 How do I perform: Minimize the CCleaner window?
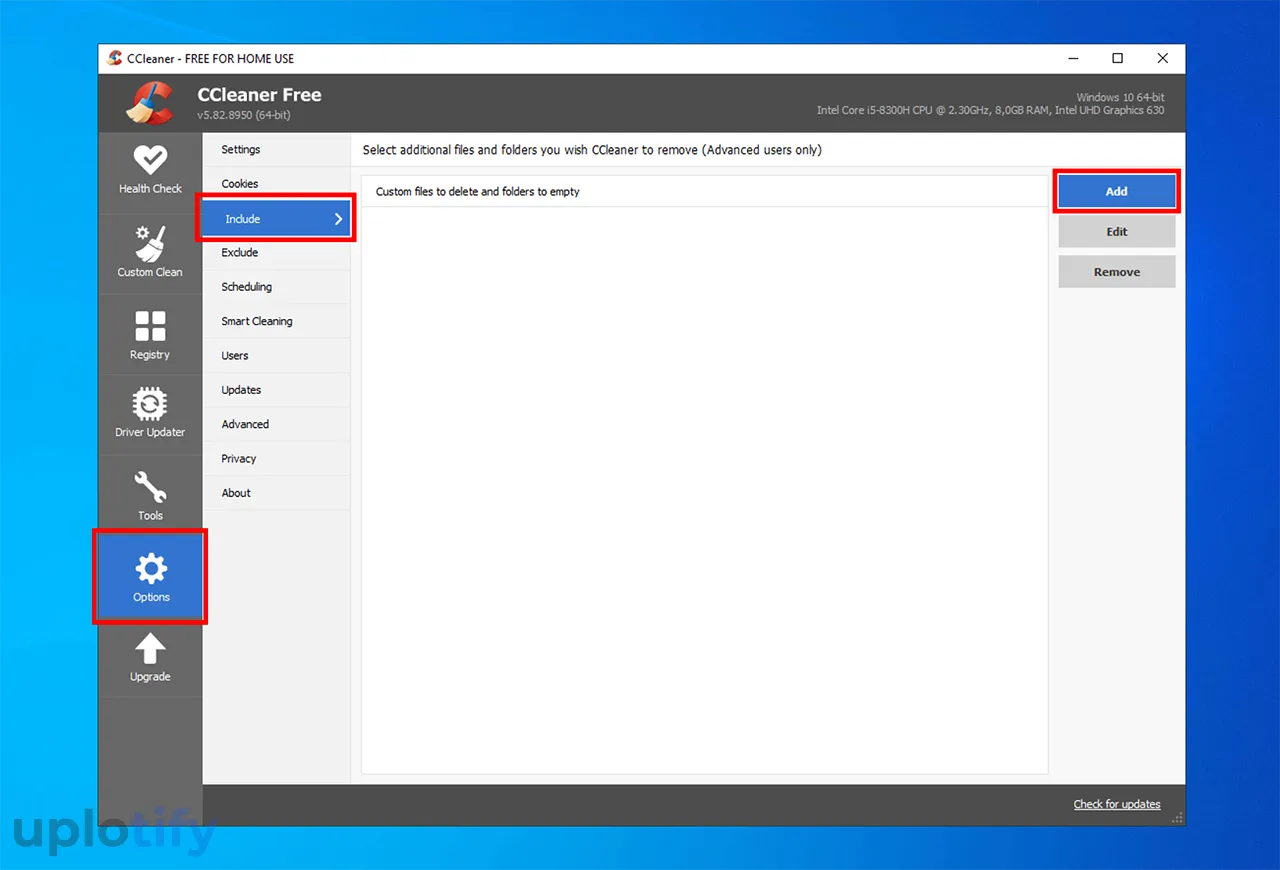coord(1072,58)
